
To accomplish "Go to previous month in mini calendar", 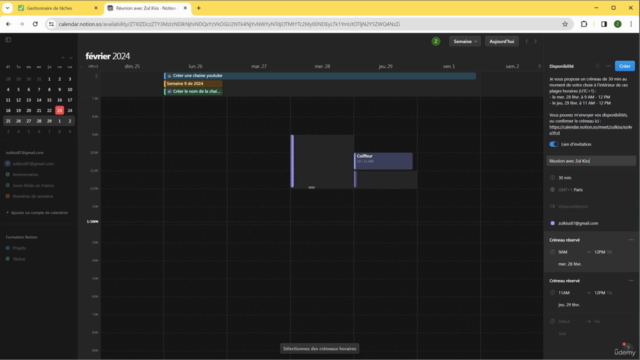I will pos(63,58).
